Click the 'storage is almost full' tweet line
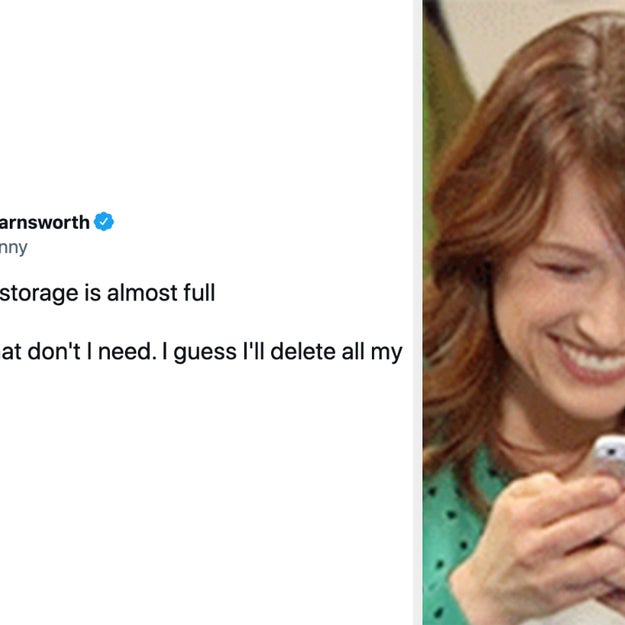The width and height of the screenshot is (625, 625). 107,295
